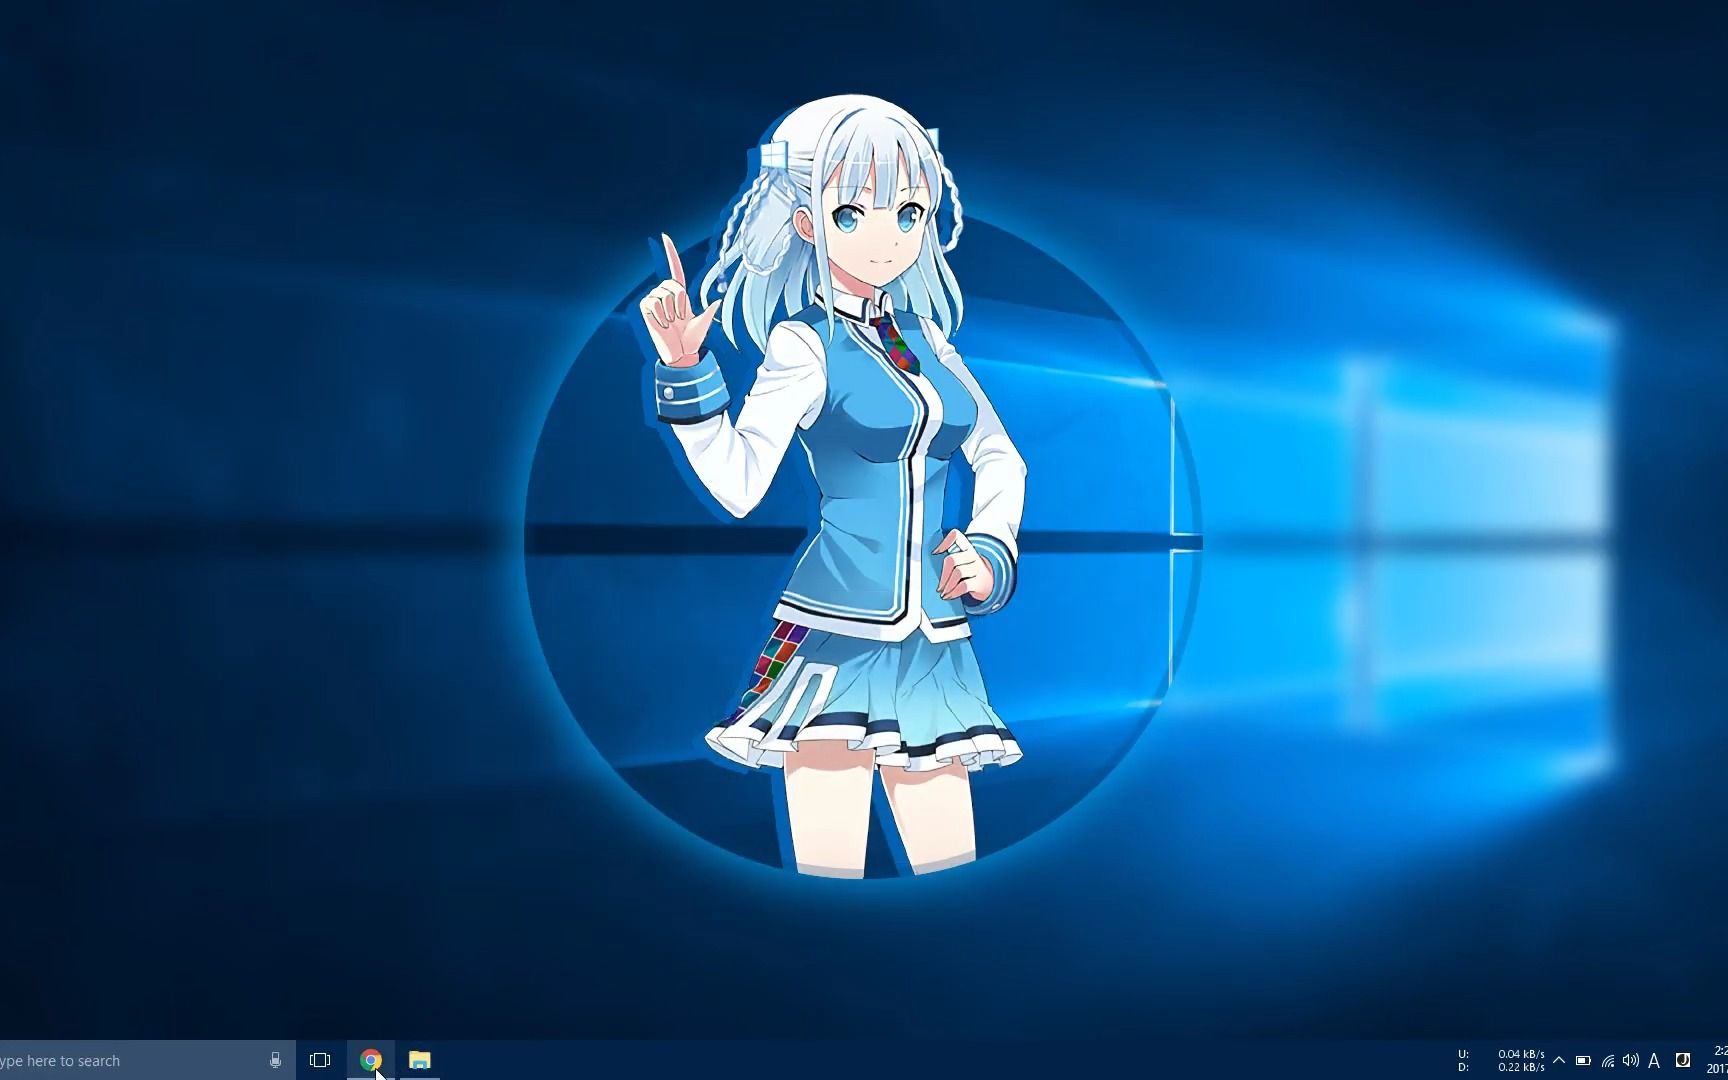The width and height of the screenshot is (1728, 1080).
Task: Open File Explorer from the taskbar
Action: (420, 1060)
